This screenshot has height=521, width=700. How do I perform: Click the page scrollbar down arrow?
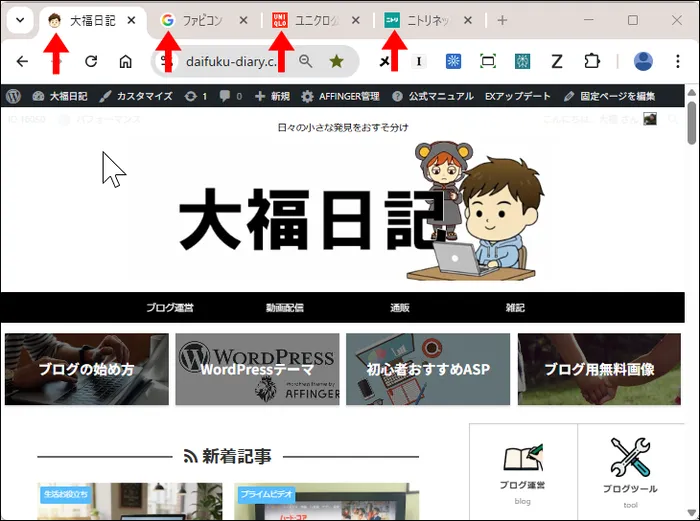[x=692, y=513]
